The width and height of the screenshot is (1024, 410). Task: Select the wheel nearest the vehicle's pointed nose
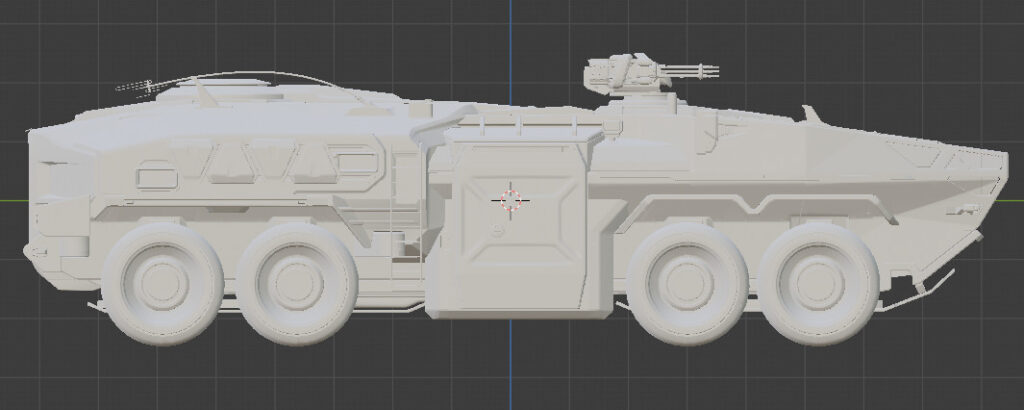tap(818, 283)
